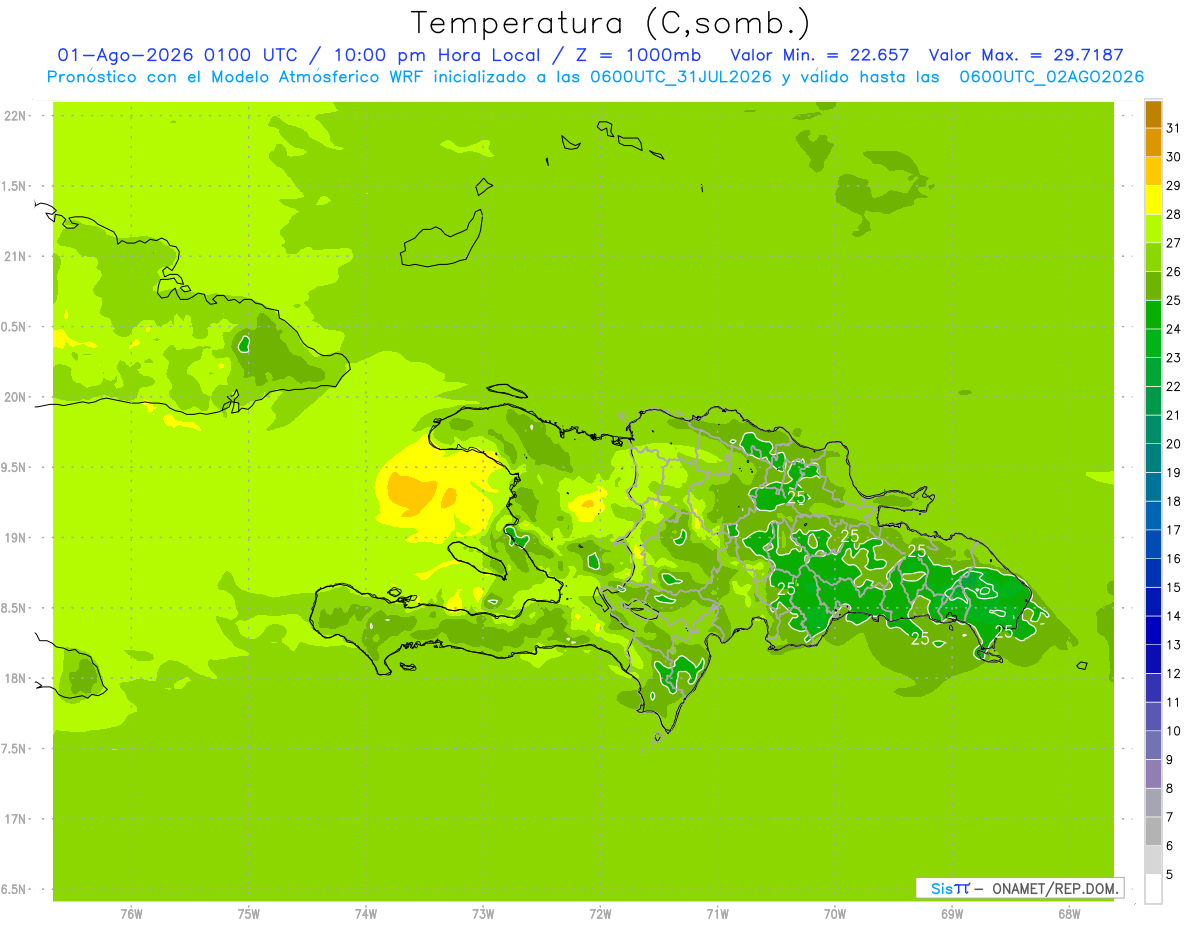Pick the dark orange legend band above 31
Viewport: 1200px width, 927px height.
pos(1153,114)
